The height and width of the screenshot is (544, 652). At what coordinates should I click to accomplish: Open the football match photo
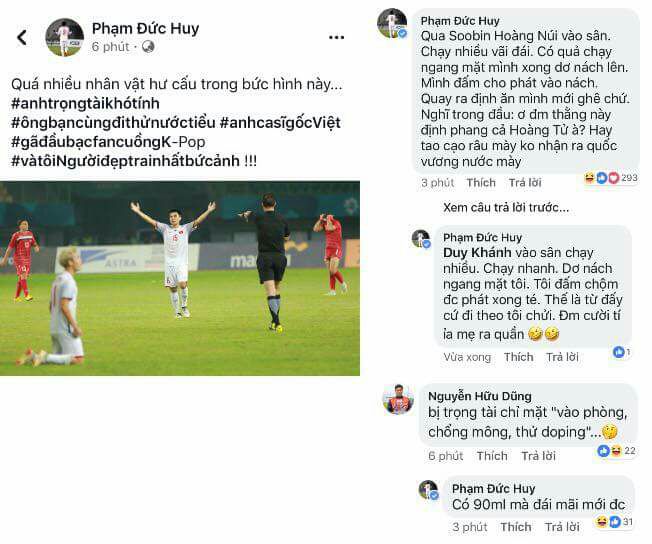pyautogui.click(x=180, y=278)
